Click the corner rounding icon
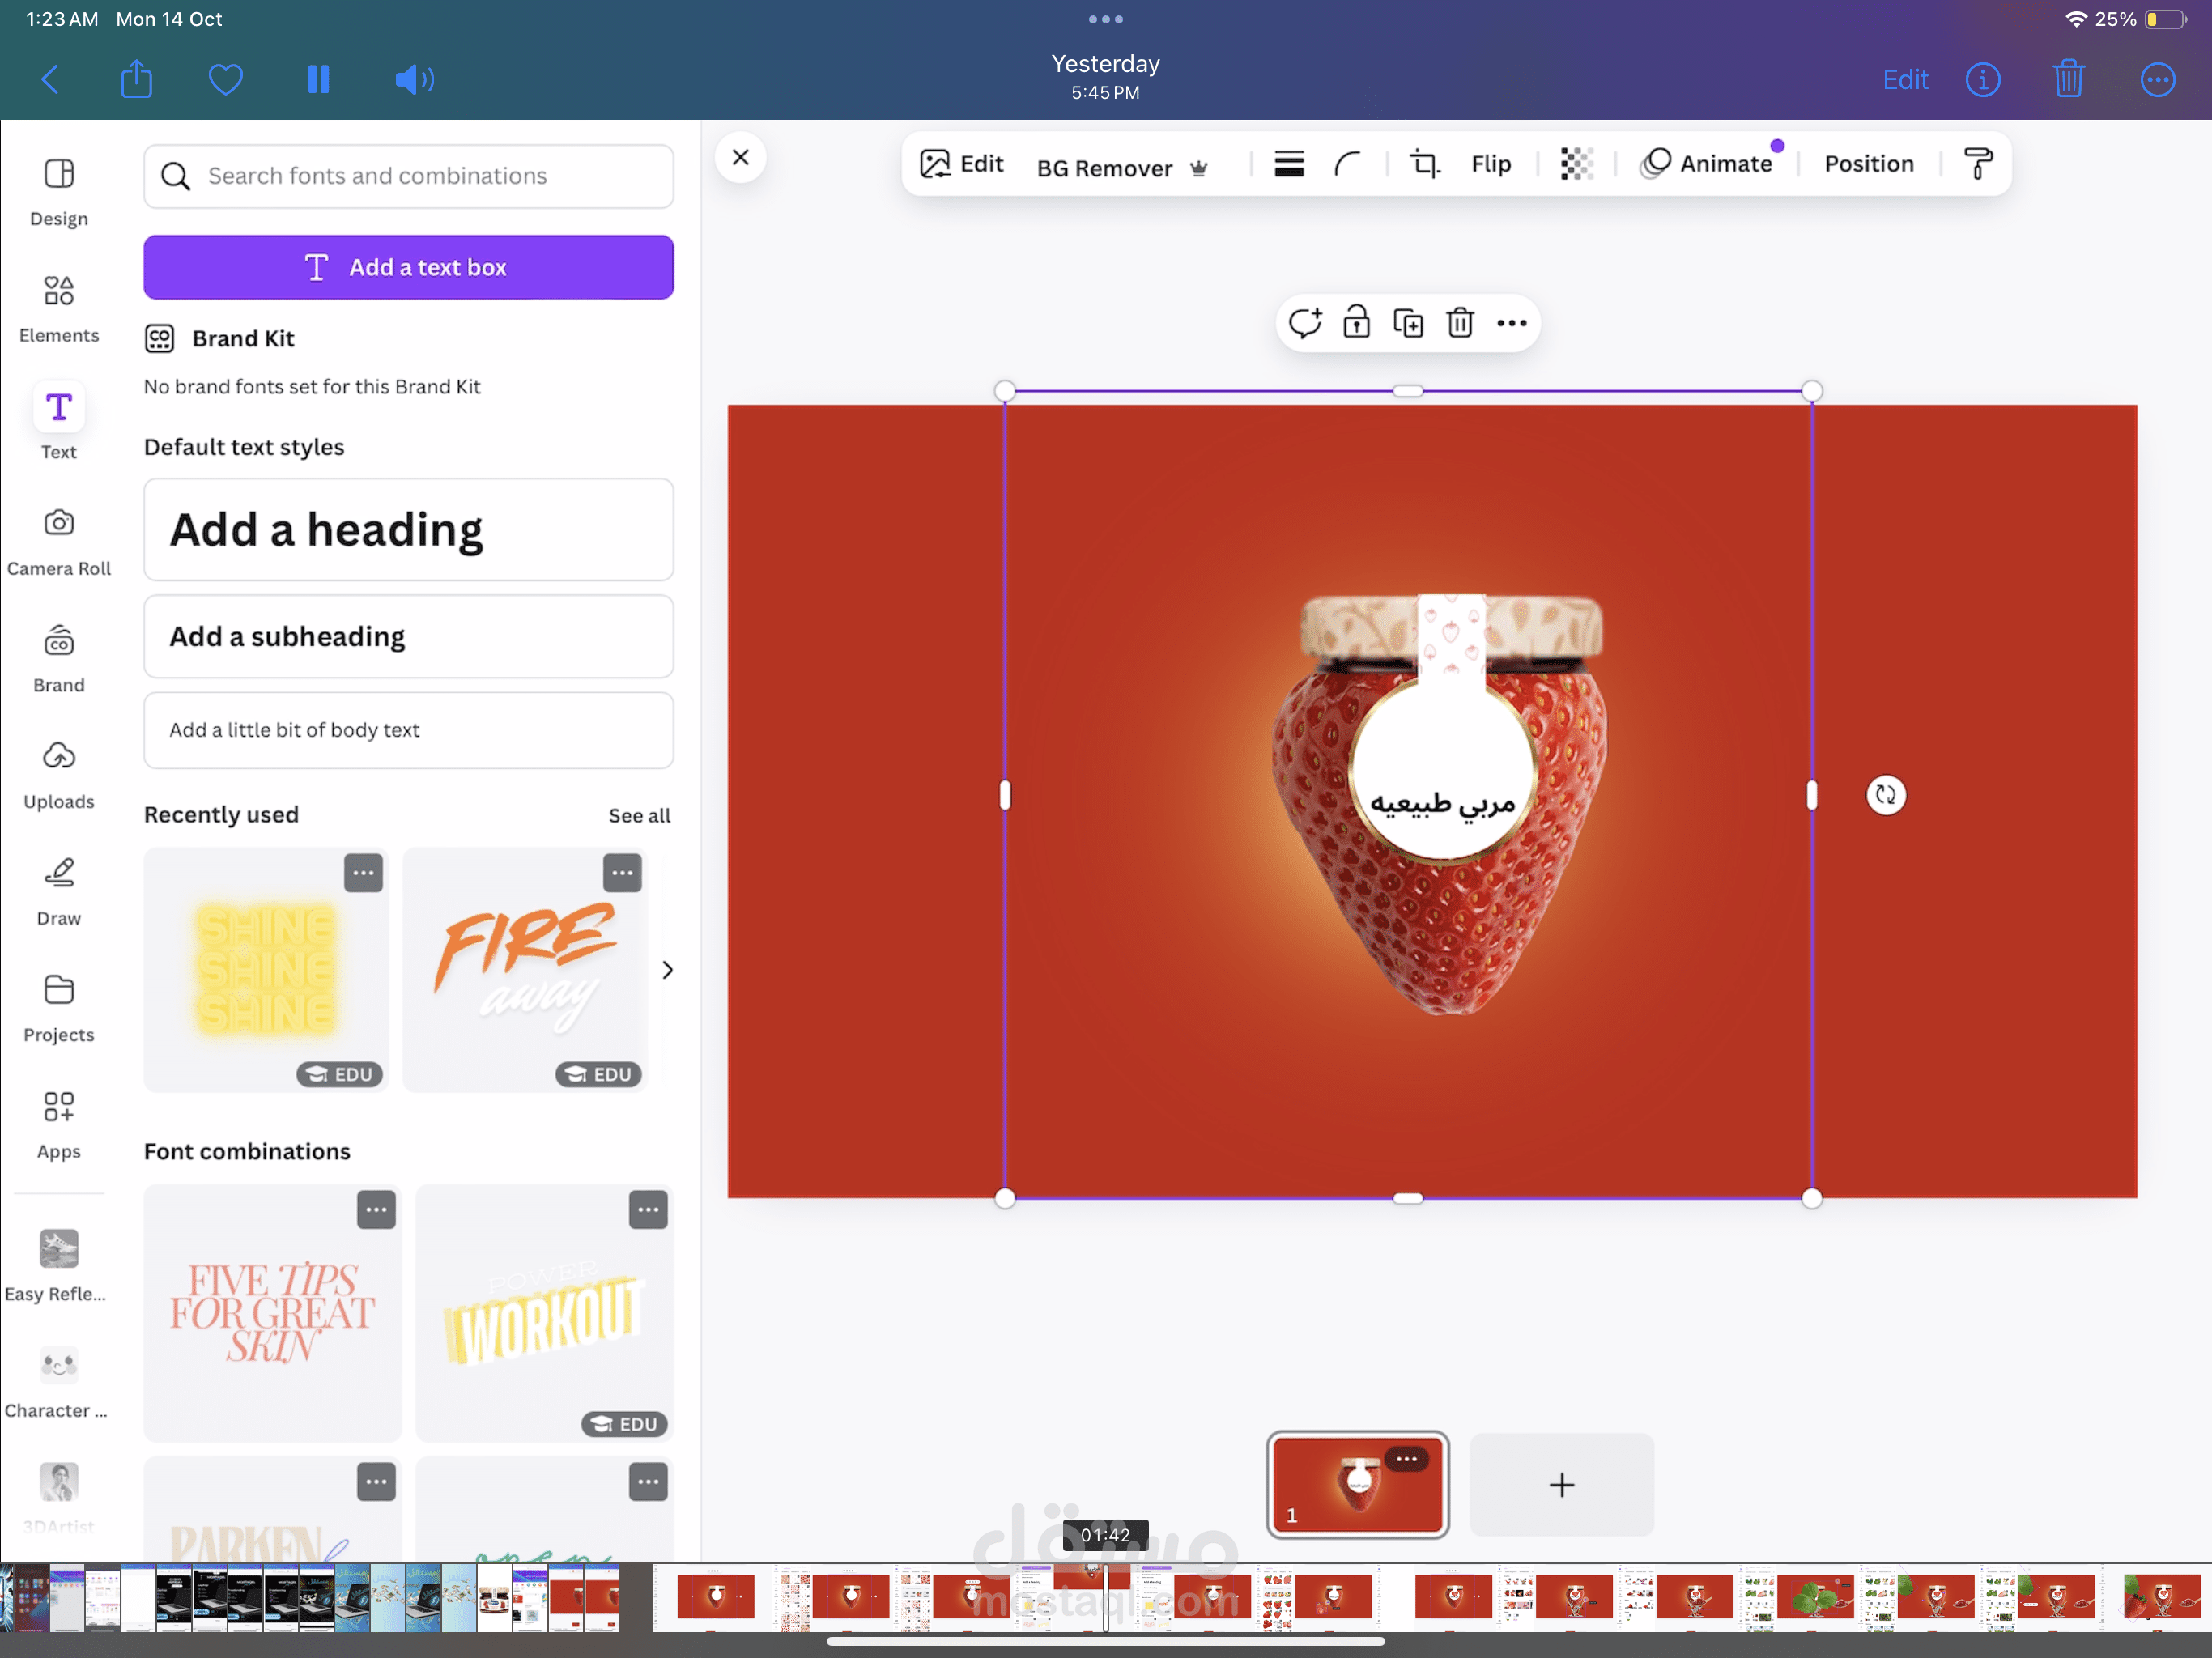The width and height of the screenshot is (2212, 1658). tap(1348, 164)
